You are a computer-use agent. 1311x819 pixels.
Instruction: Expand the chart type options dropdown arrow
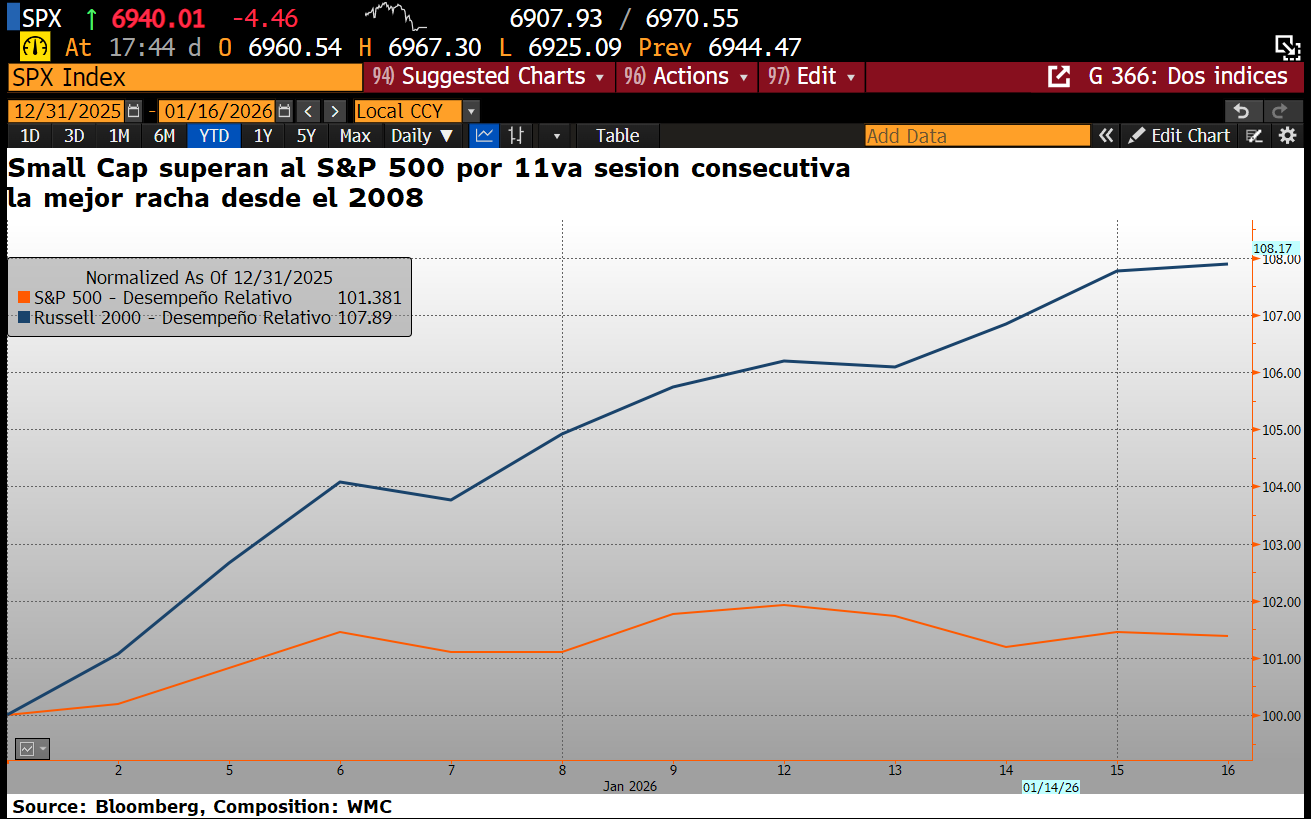[556, 135]
